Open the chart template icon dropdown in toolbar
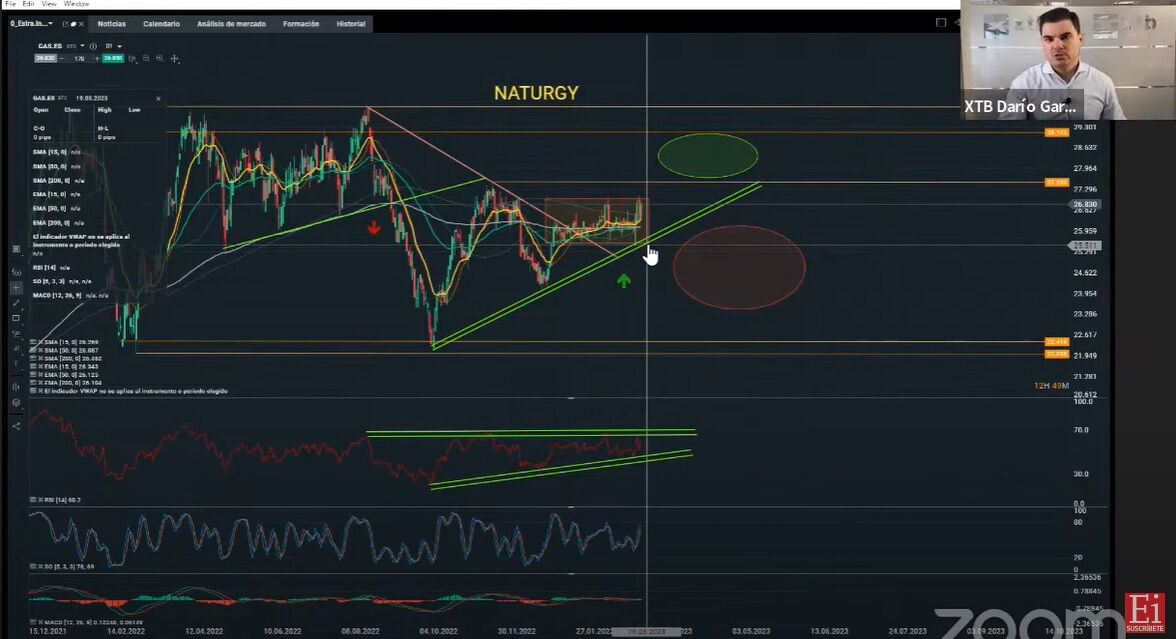 click(133, 58)
